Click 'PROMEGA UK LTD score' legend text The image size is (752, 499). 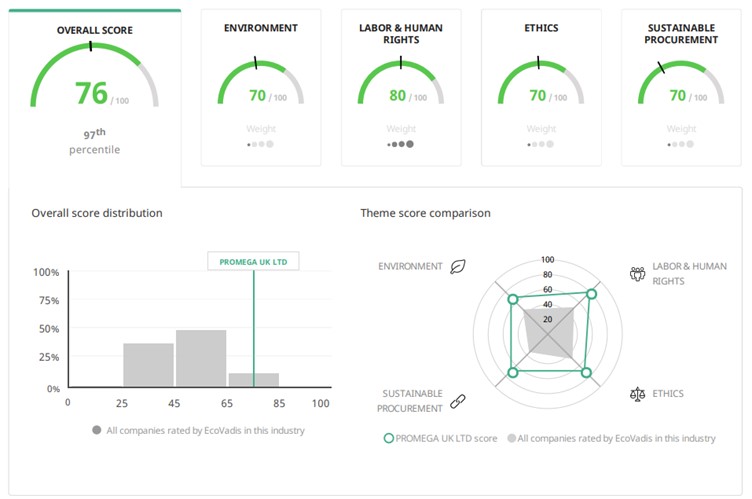(446, 438)
